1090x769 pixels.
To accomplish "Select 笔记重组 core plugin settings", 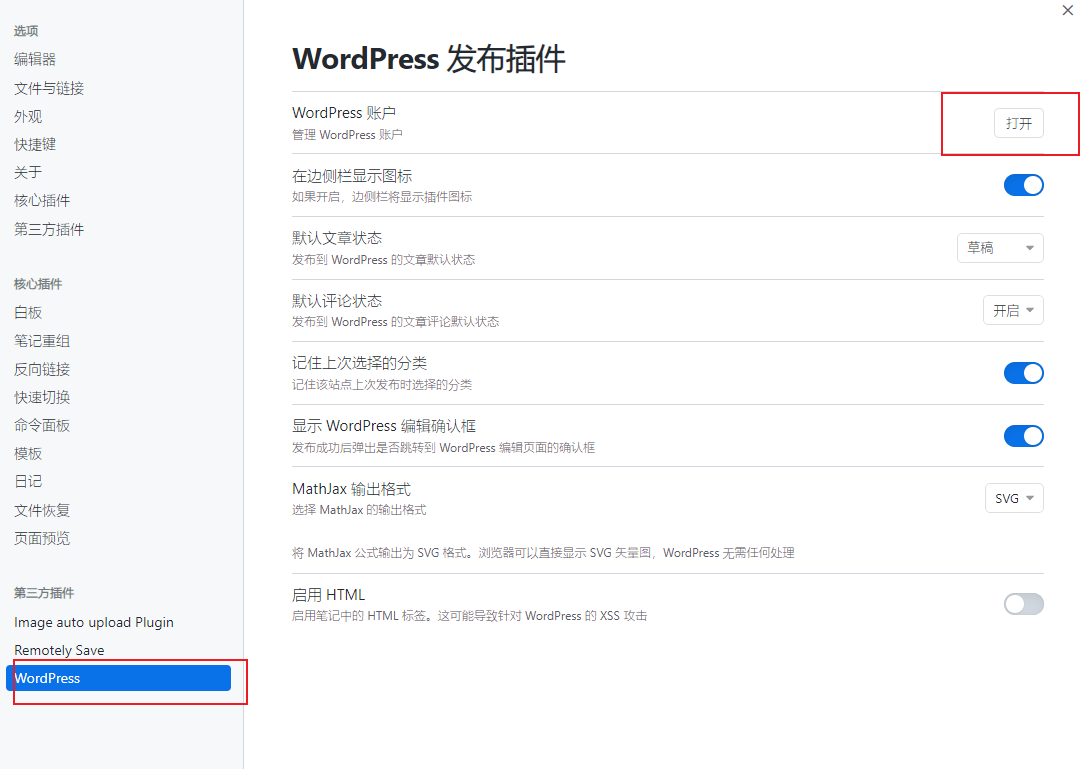I will (x=42, y=341).
